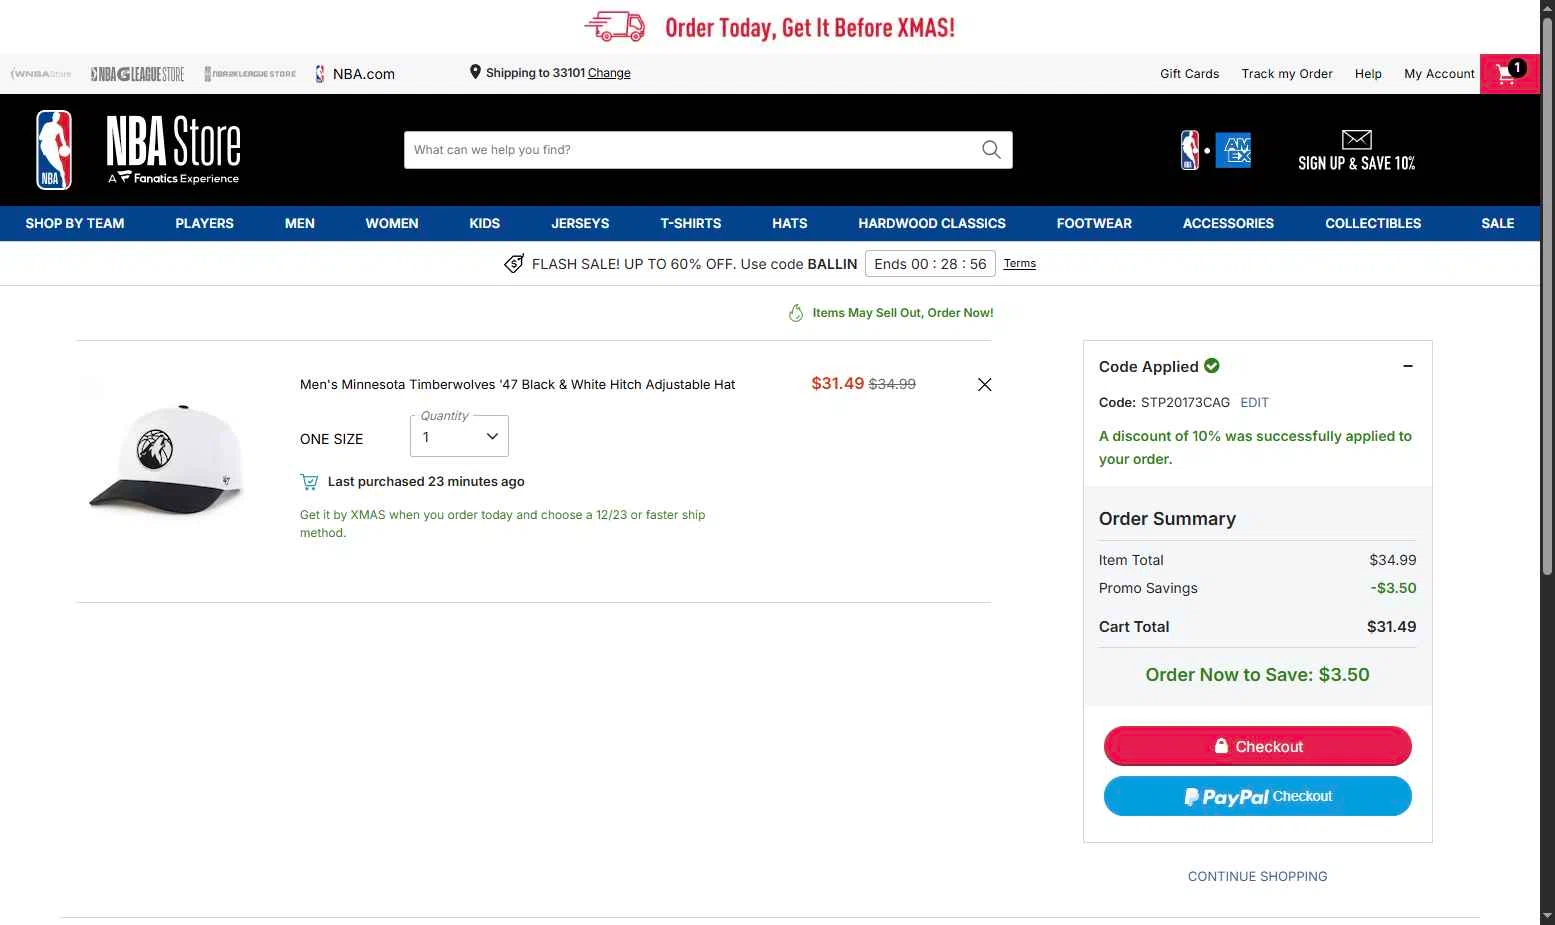1555x925 pixels.
Task: Click the Cart Total amount $31.49
Action: click(1391, 627)
